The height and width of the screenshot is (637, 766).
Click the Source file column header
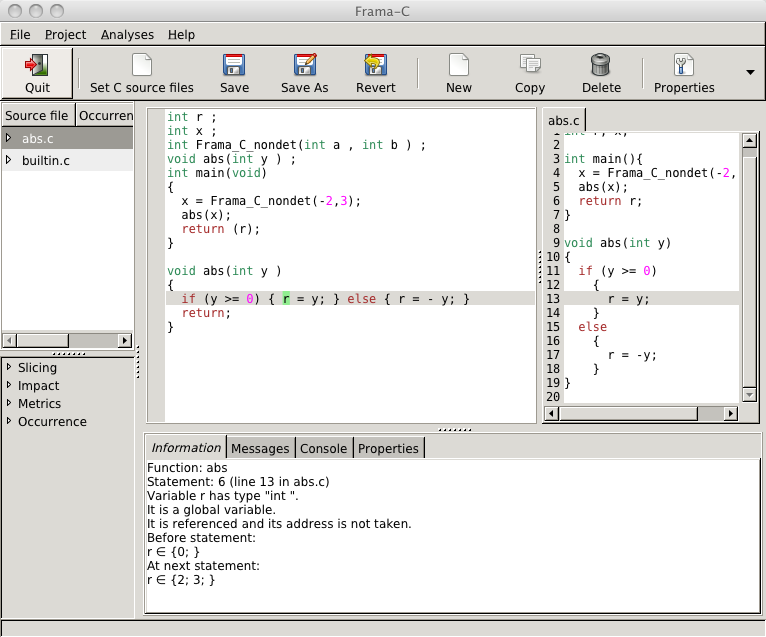point(38,115)
